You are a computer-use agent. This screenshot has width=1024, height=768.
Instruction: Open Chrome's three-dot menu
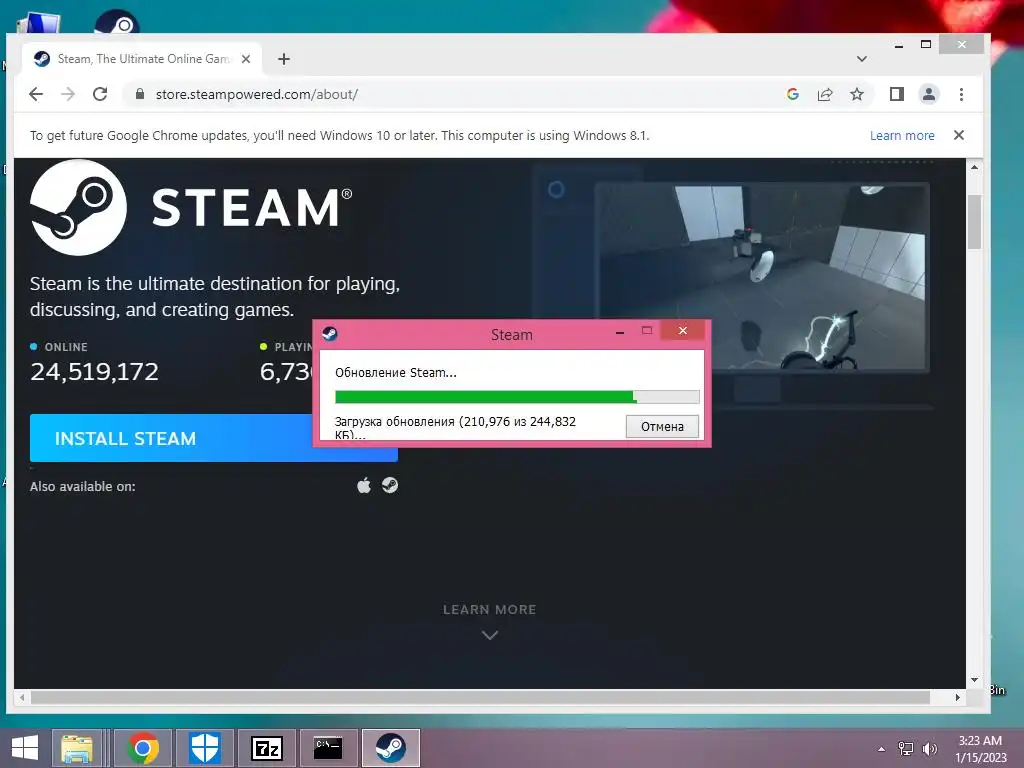(961, 94)
